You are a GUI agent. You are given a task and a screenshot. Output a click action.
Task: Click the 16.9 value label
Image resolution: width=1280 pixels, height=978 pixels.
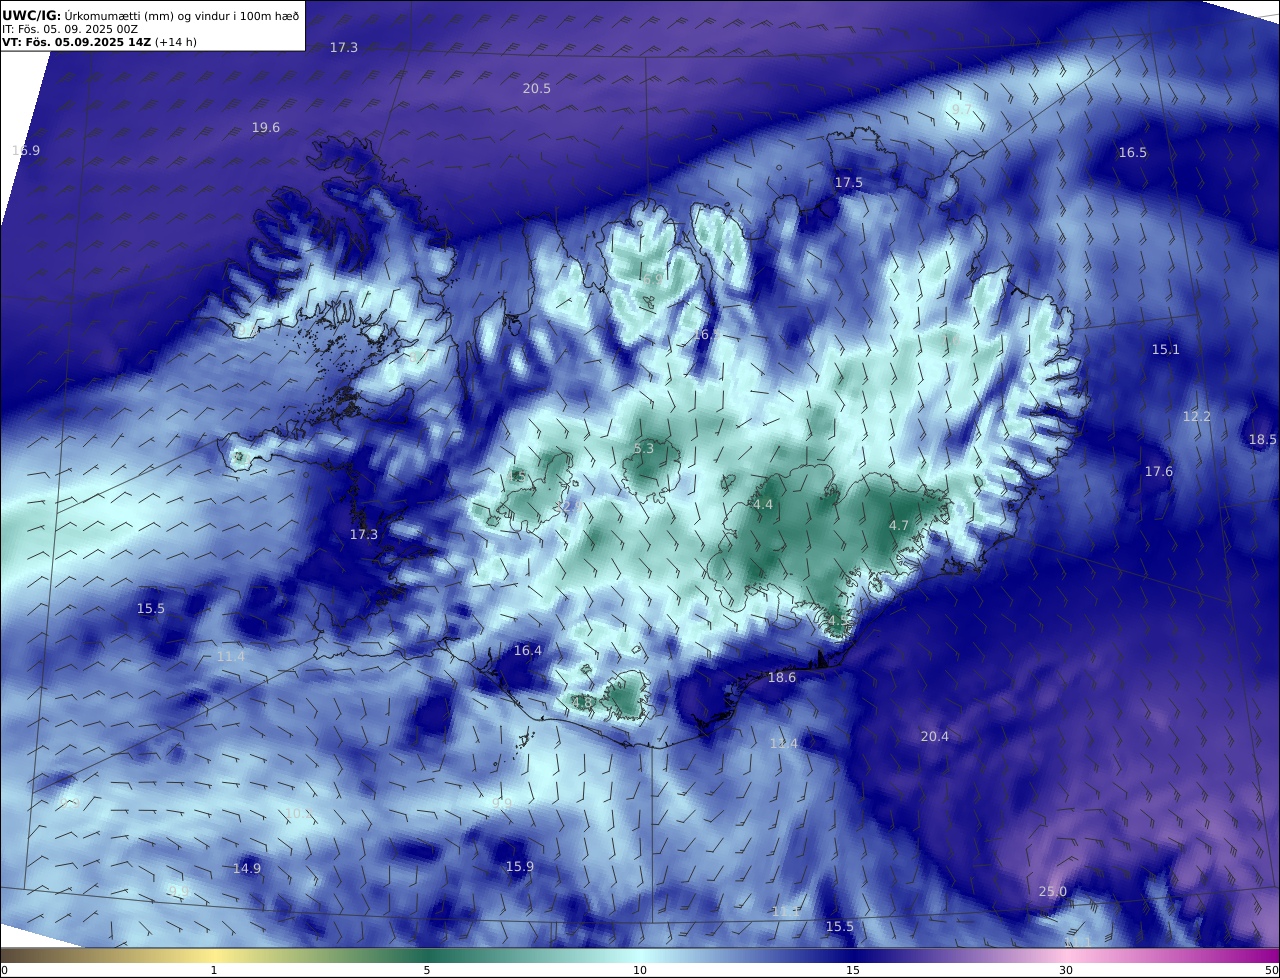pyautogui.click(x=26, y=151)
